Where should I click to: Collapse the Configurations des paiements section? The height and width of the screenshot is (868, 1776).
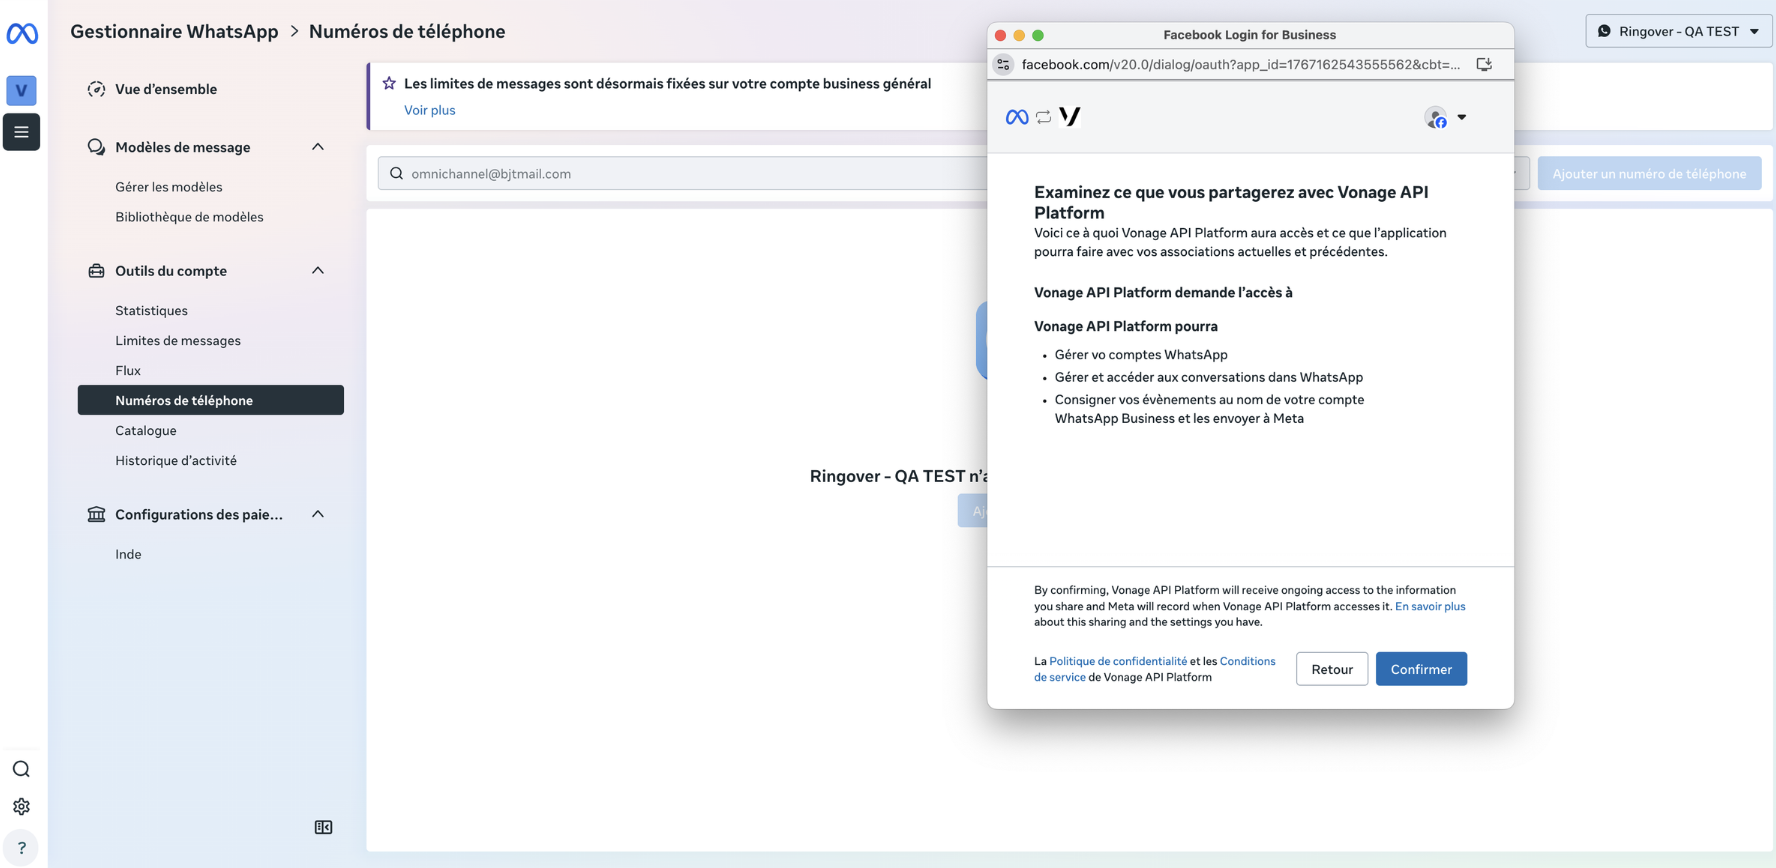(318, 514)
